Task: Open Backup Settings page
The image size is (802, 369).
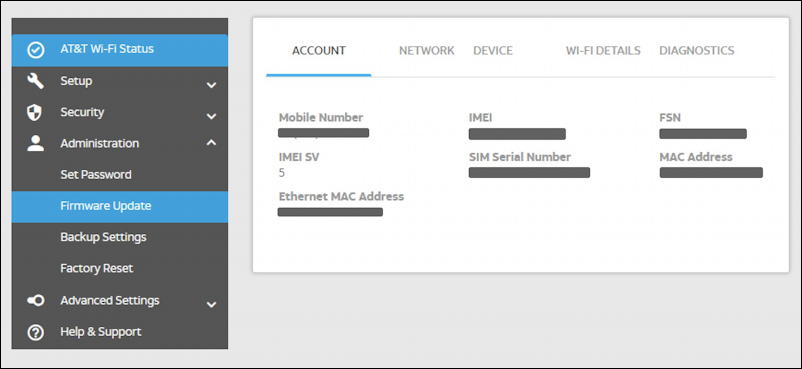Action: (103, 237)
